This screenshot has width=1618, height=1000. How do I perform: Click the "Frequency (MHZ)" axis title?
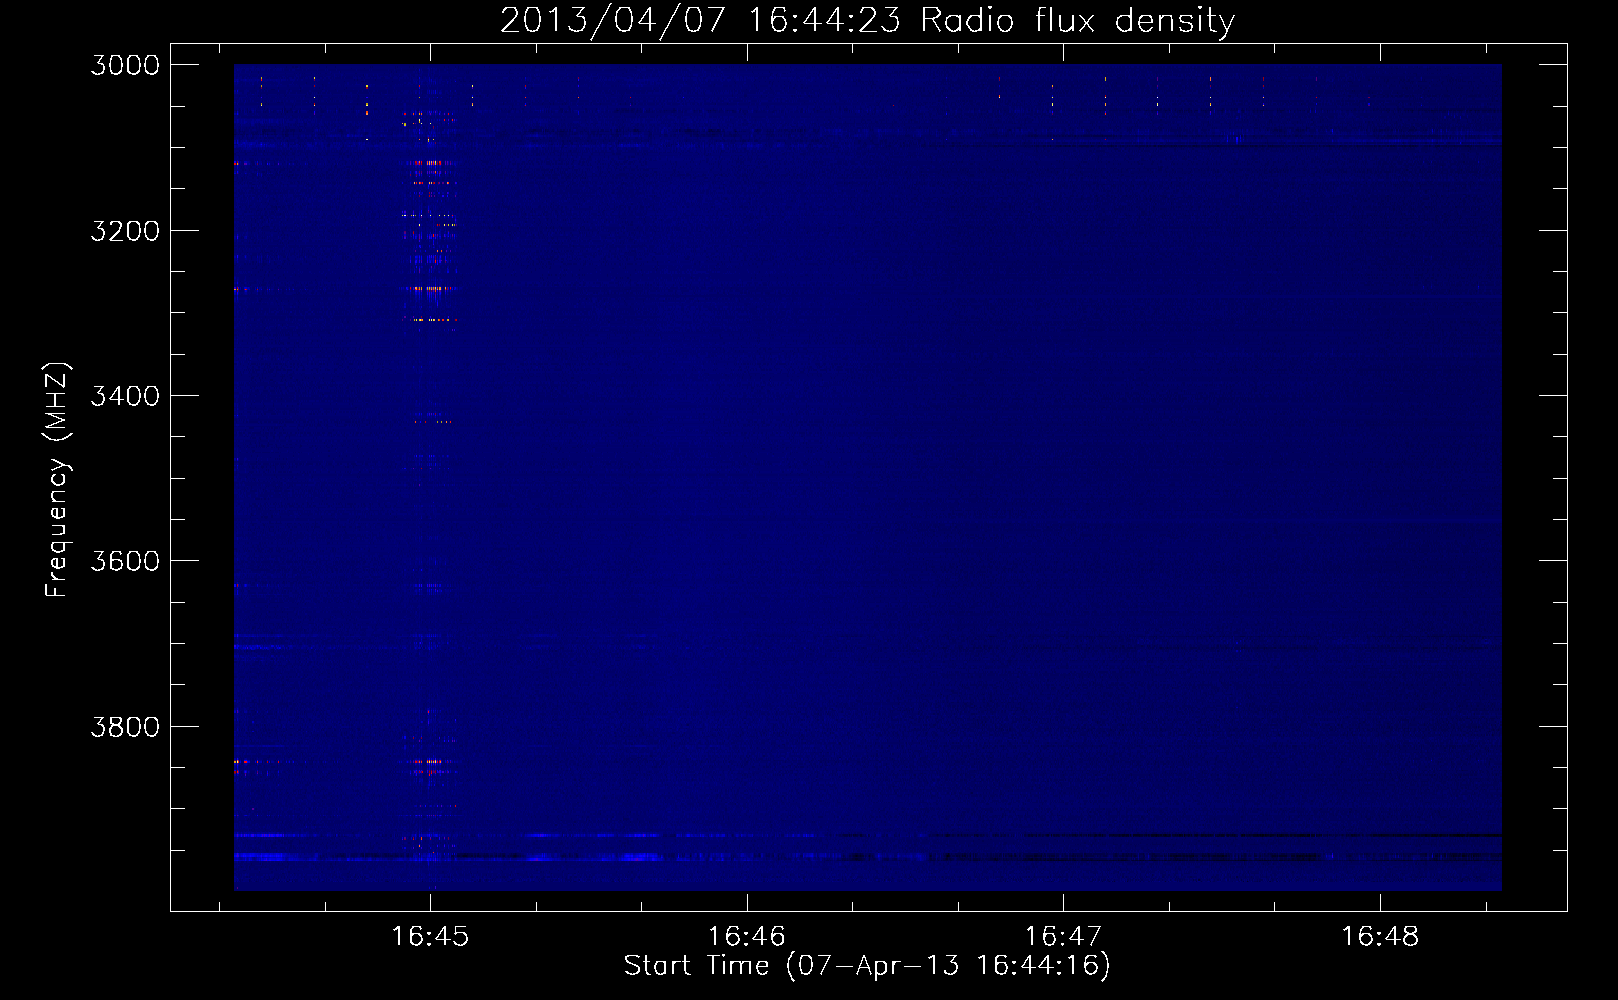tap(57, 480)
